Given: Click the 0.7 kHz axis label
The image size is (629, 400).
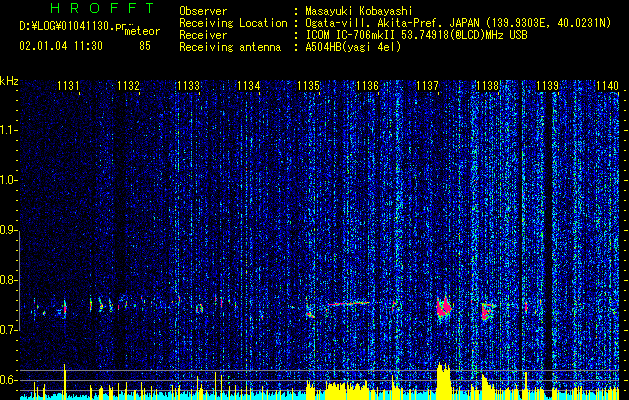Looking at the screenshot, I should pyautogui.click(x=9, y=330).
